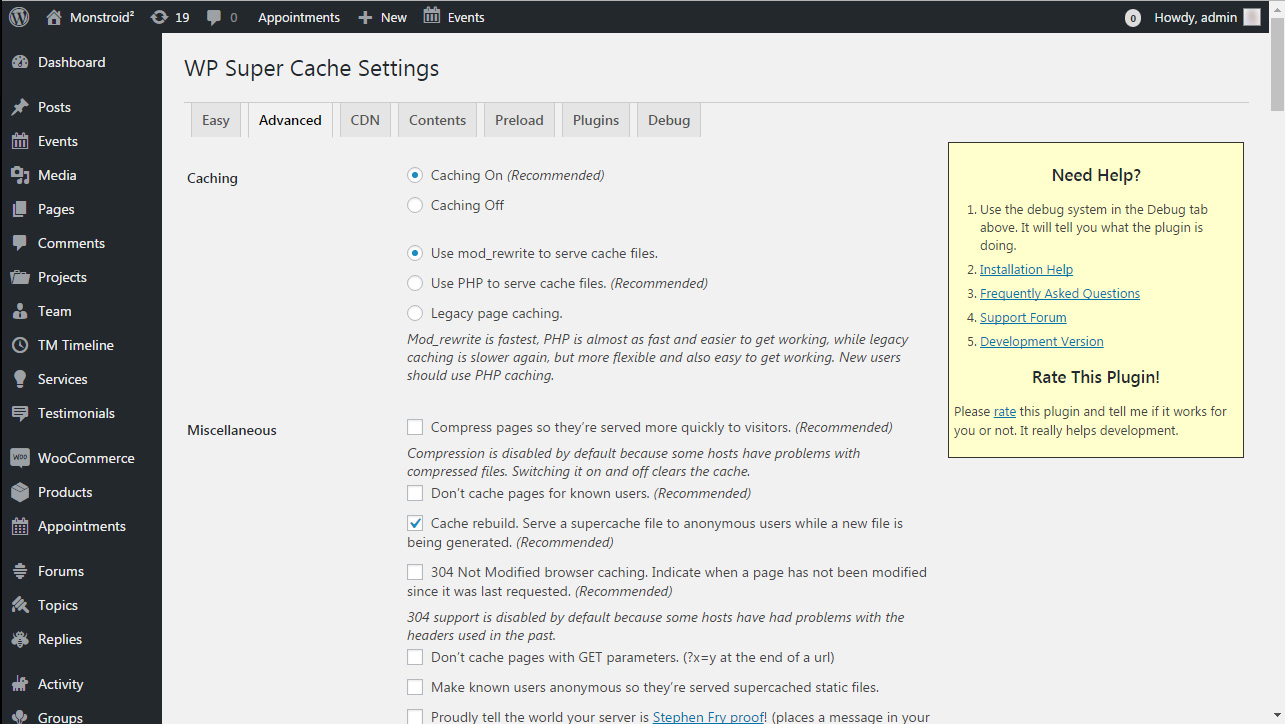
Task: Select the Caching Off radio button
Action: (x=415, y=205)
